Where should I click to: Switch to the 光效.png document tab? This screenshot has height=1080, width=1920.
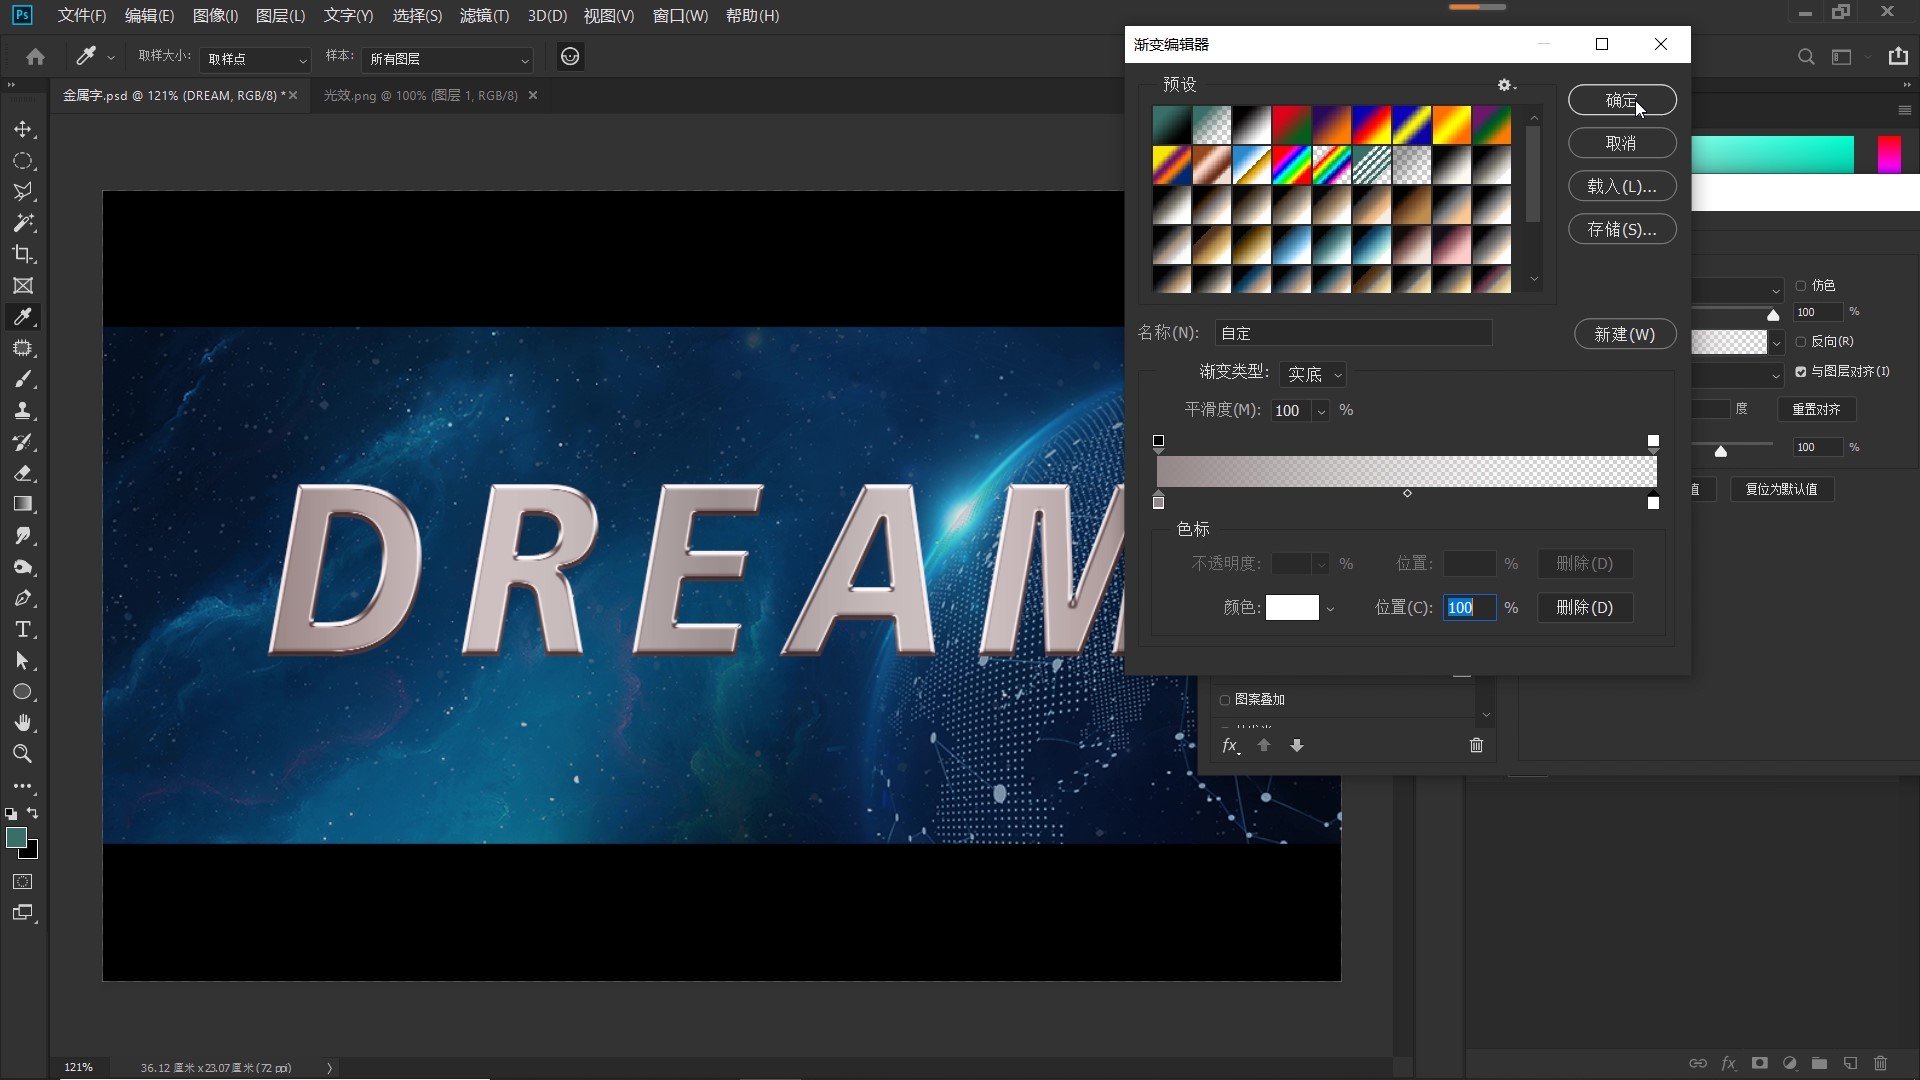[x=420, y=96]
